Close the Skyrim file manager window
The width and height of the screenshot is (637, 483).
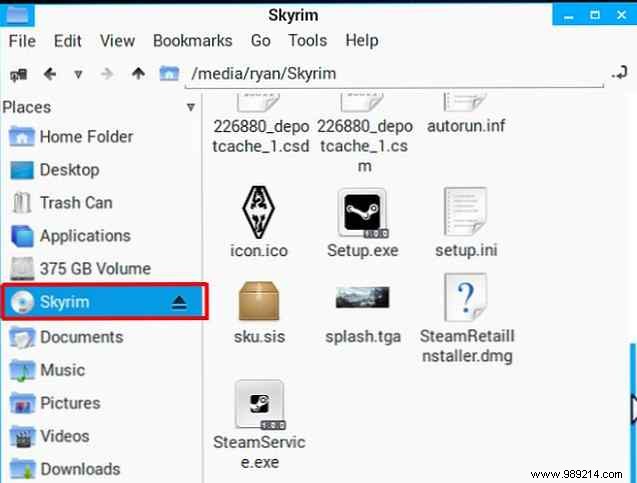click(621, 15)
